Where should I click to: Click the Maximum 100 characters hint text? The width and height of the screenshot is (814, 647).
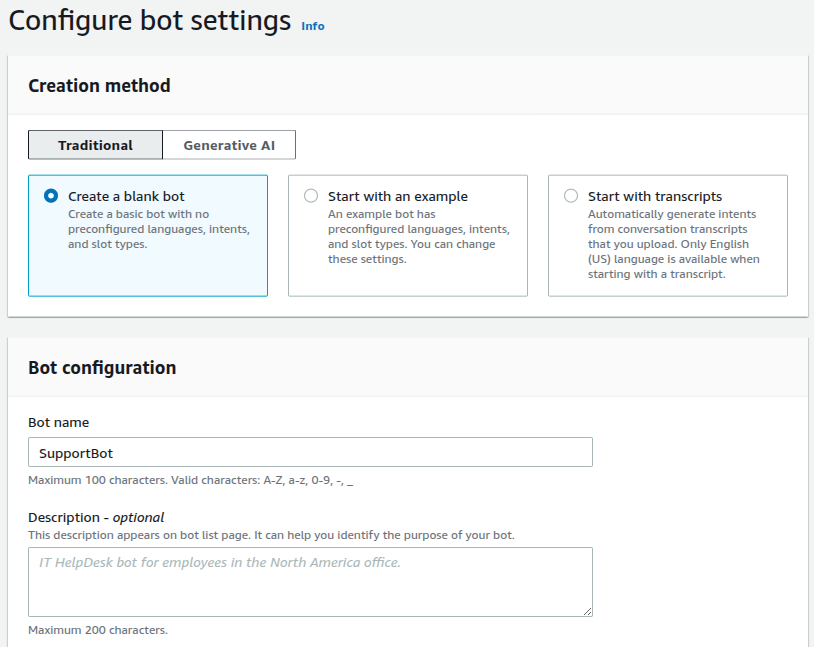[191, 480]
